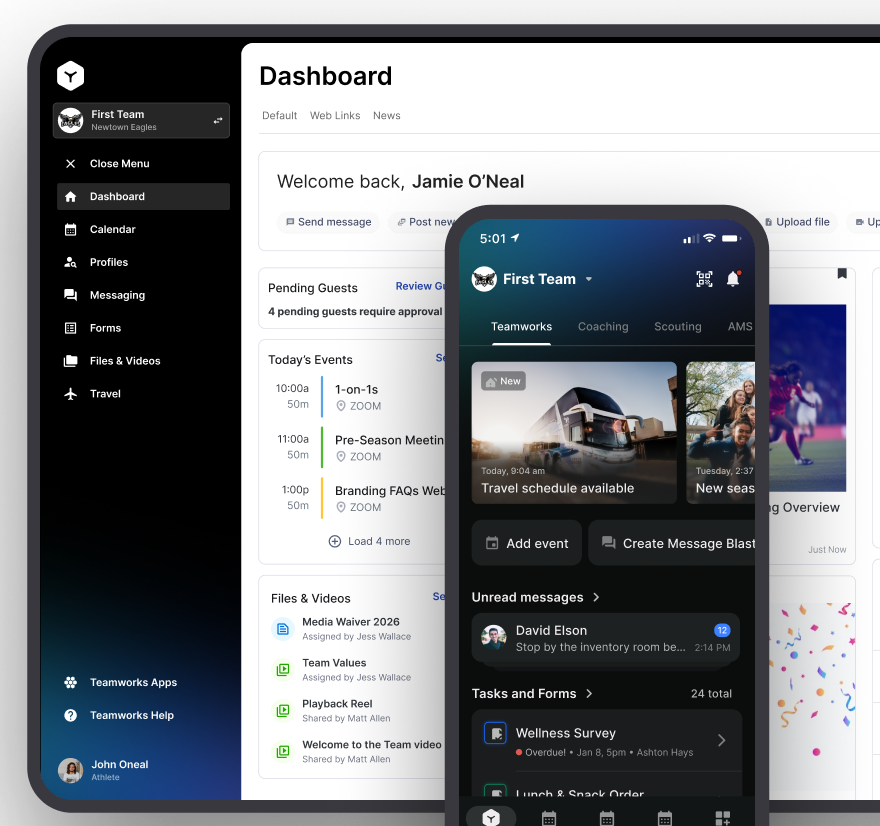Expand Tasks and Forms section
Screen dimensions: 880x826
(x=589, y=693)
